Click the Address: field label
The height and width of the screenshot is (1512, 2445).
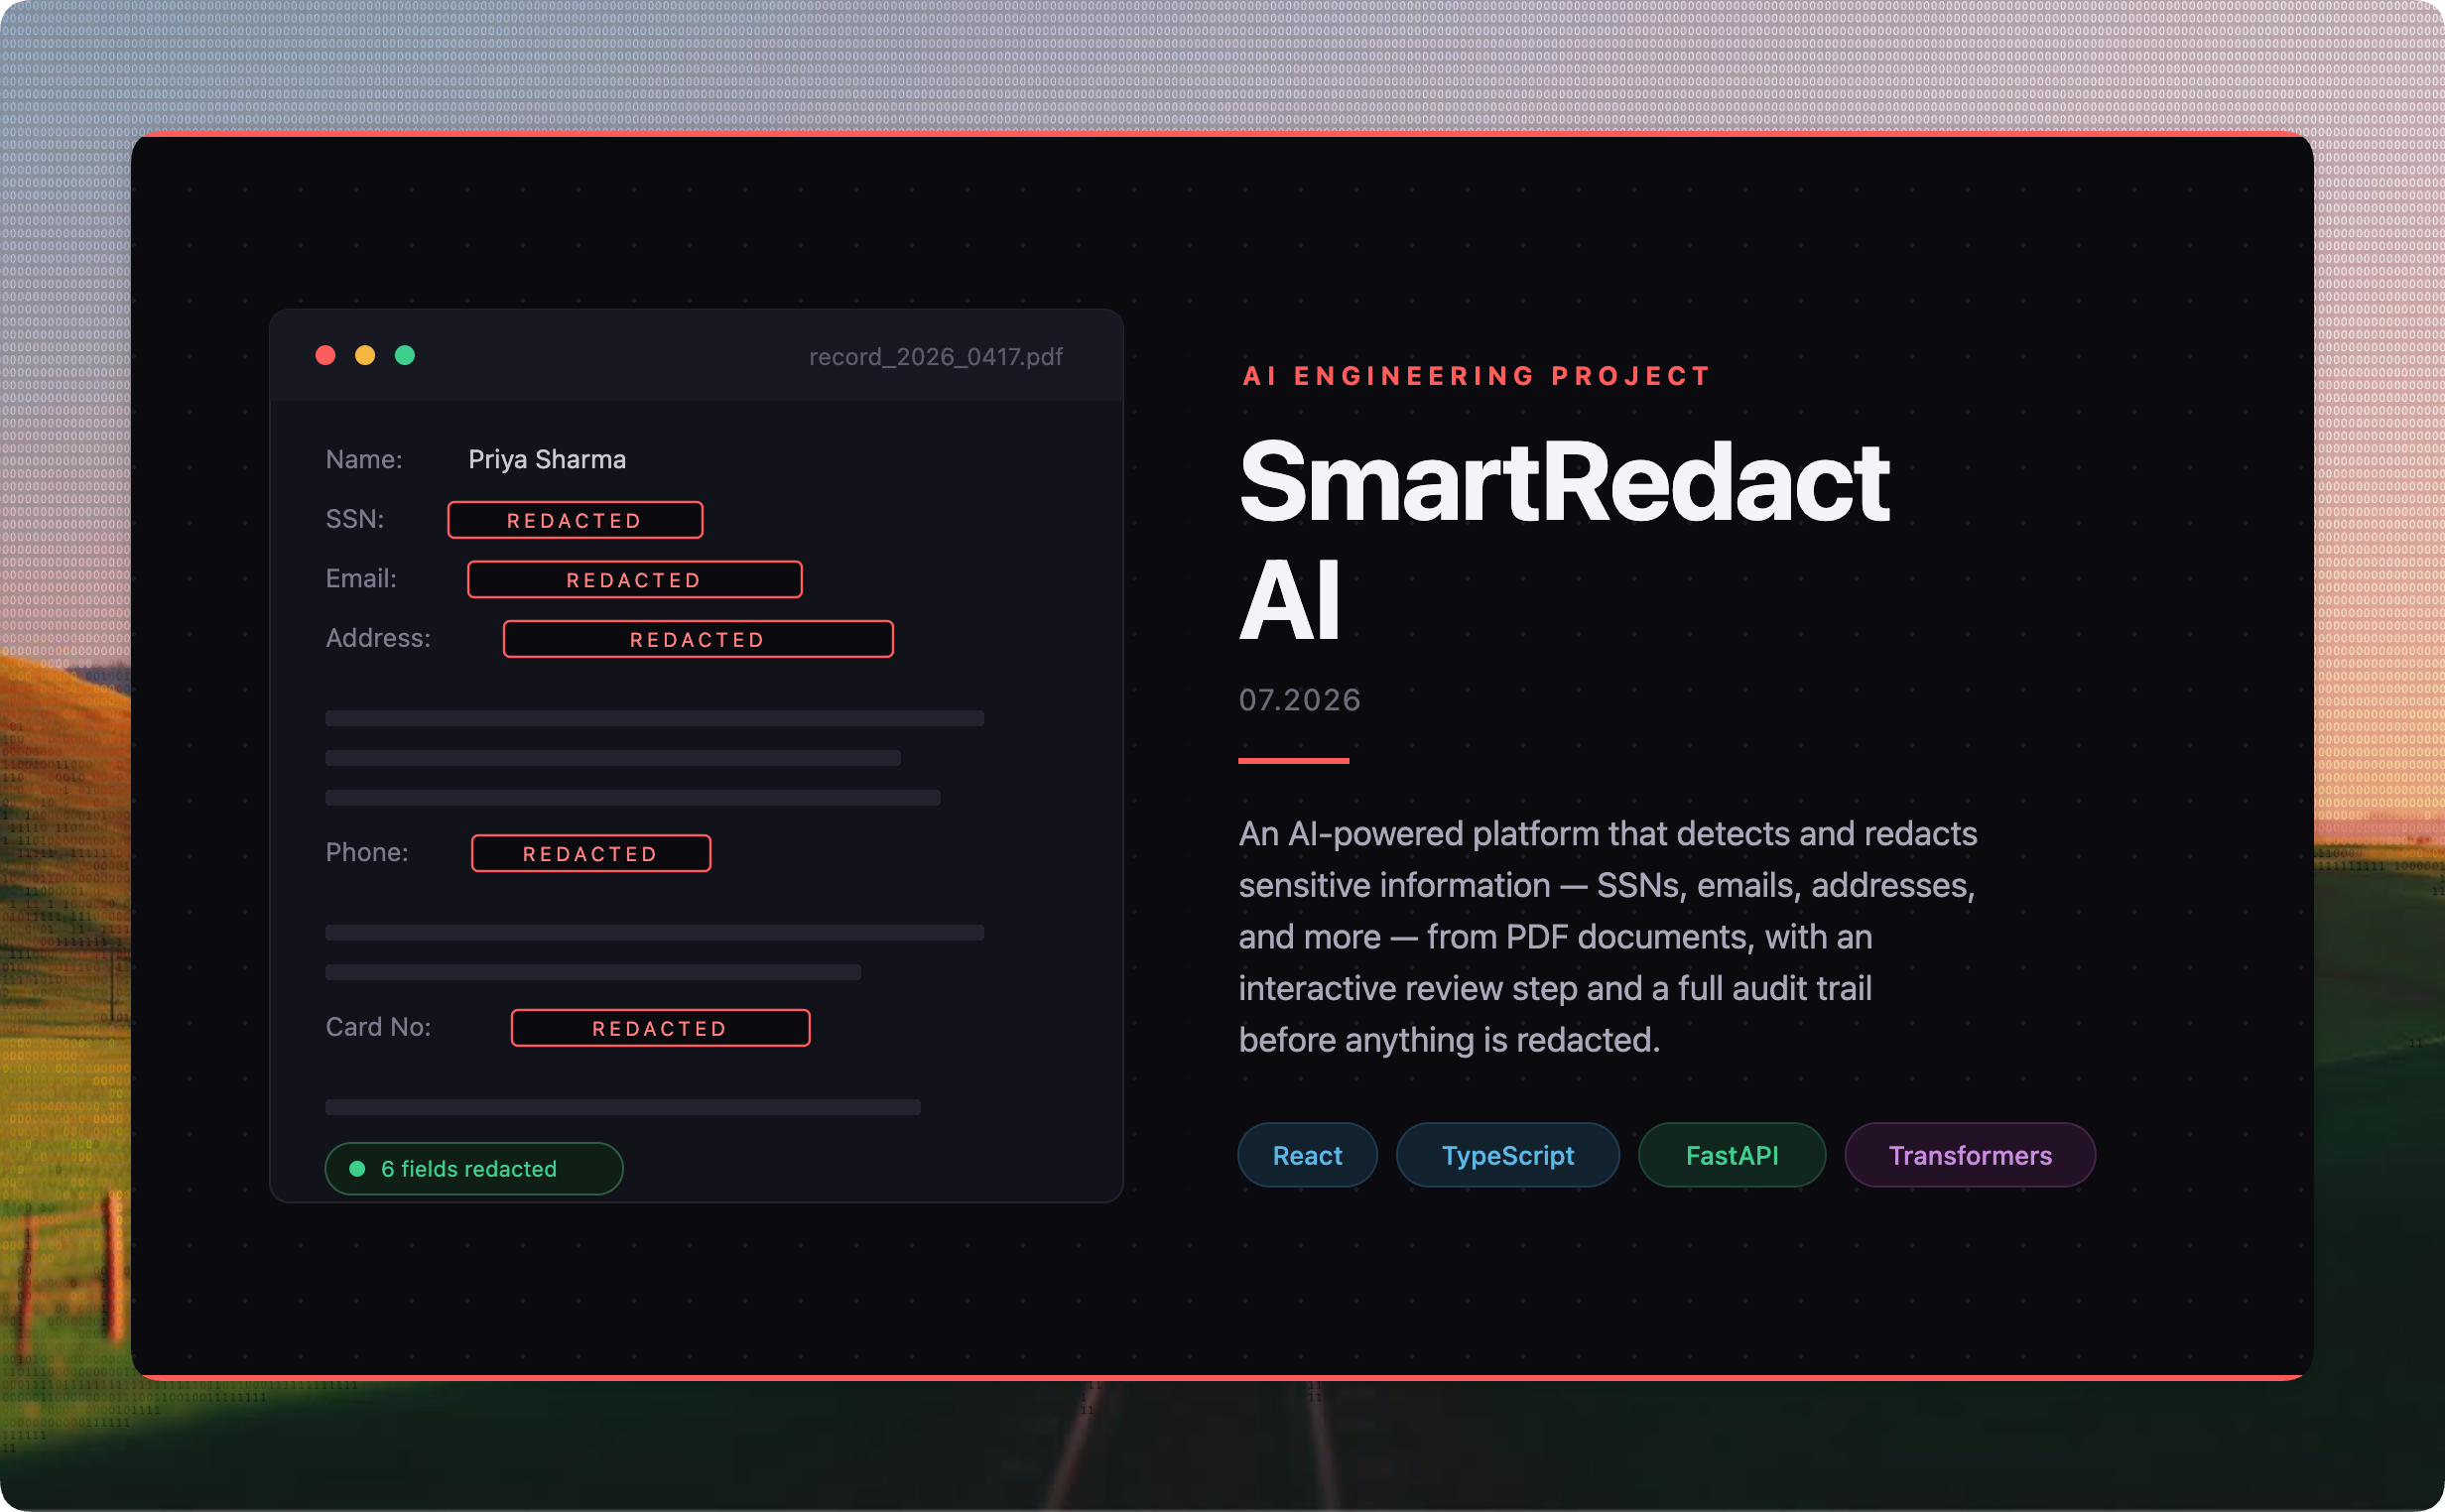click(x=378, y=638)
